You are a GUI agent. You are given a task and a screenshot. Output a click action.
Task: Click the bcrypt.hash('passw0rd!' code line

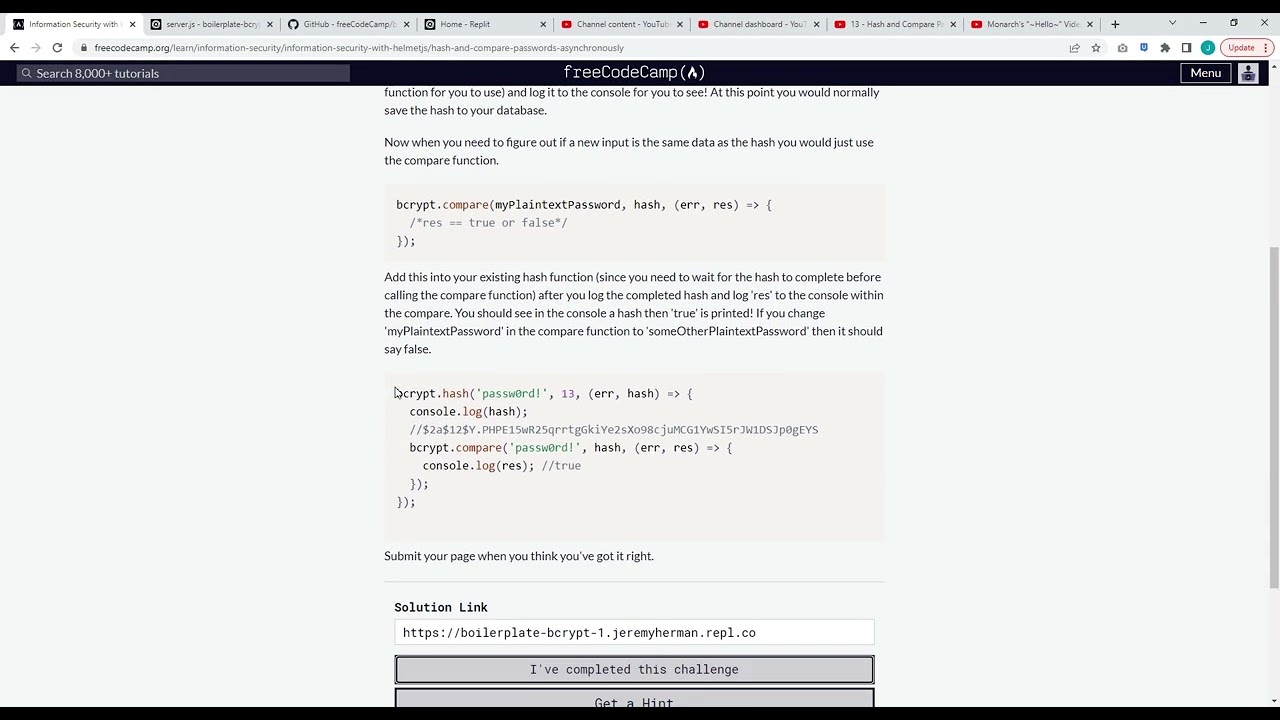point(544,394)
